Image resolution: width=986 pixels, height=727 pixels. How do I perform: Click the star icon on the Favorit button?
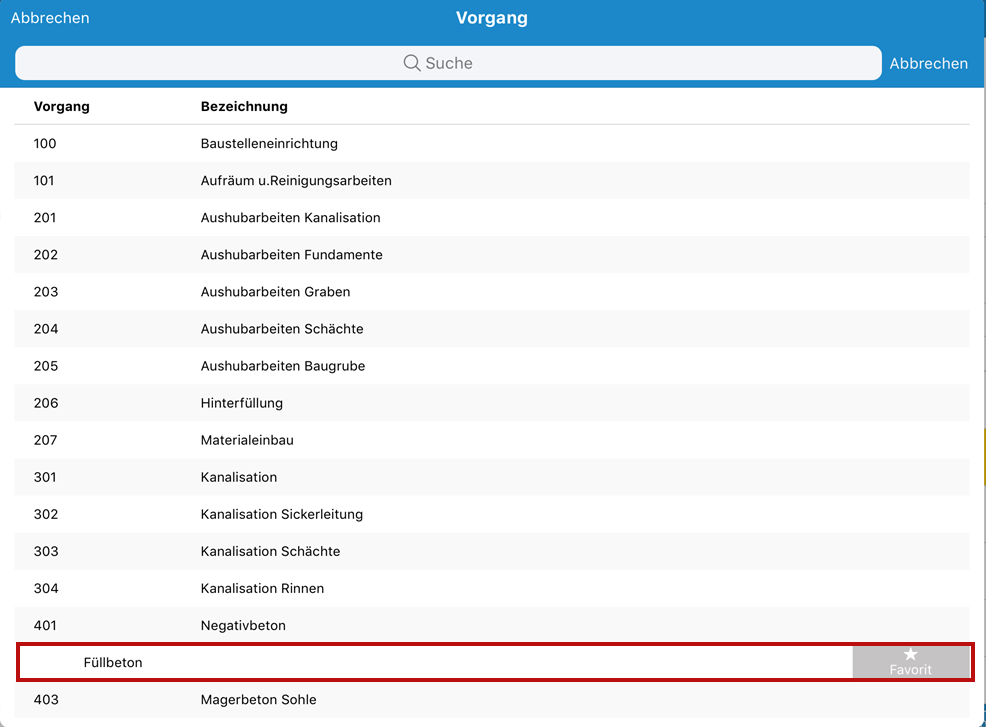point(911,655)
